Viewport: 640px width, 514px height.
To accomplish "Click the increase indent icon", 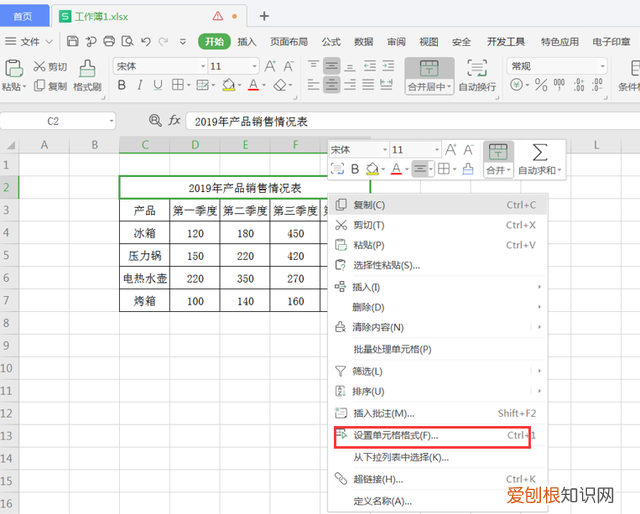I will tap(388, 66).
